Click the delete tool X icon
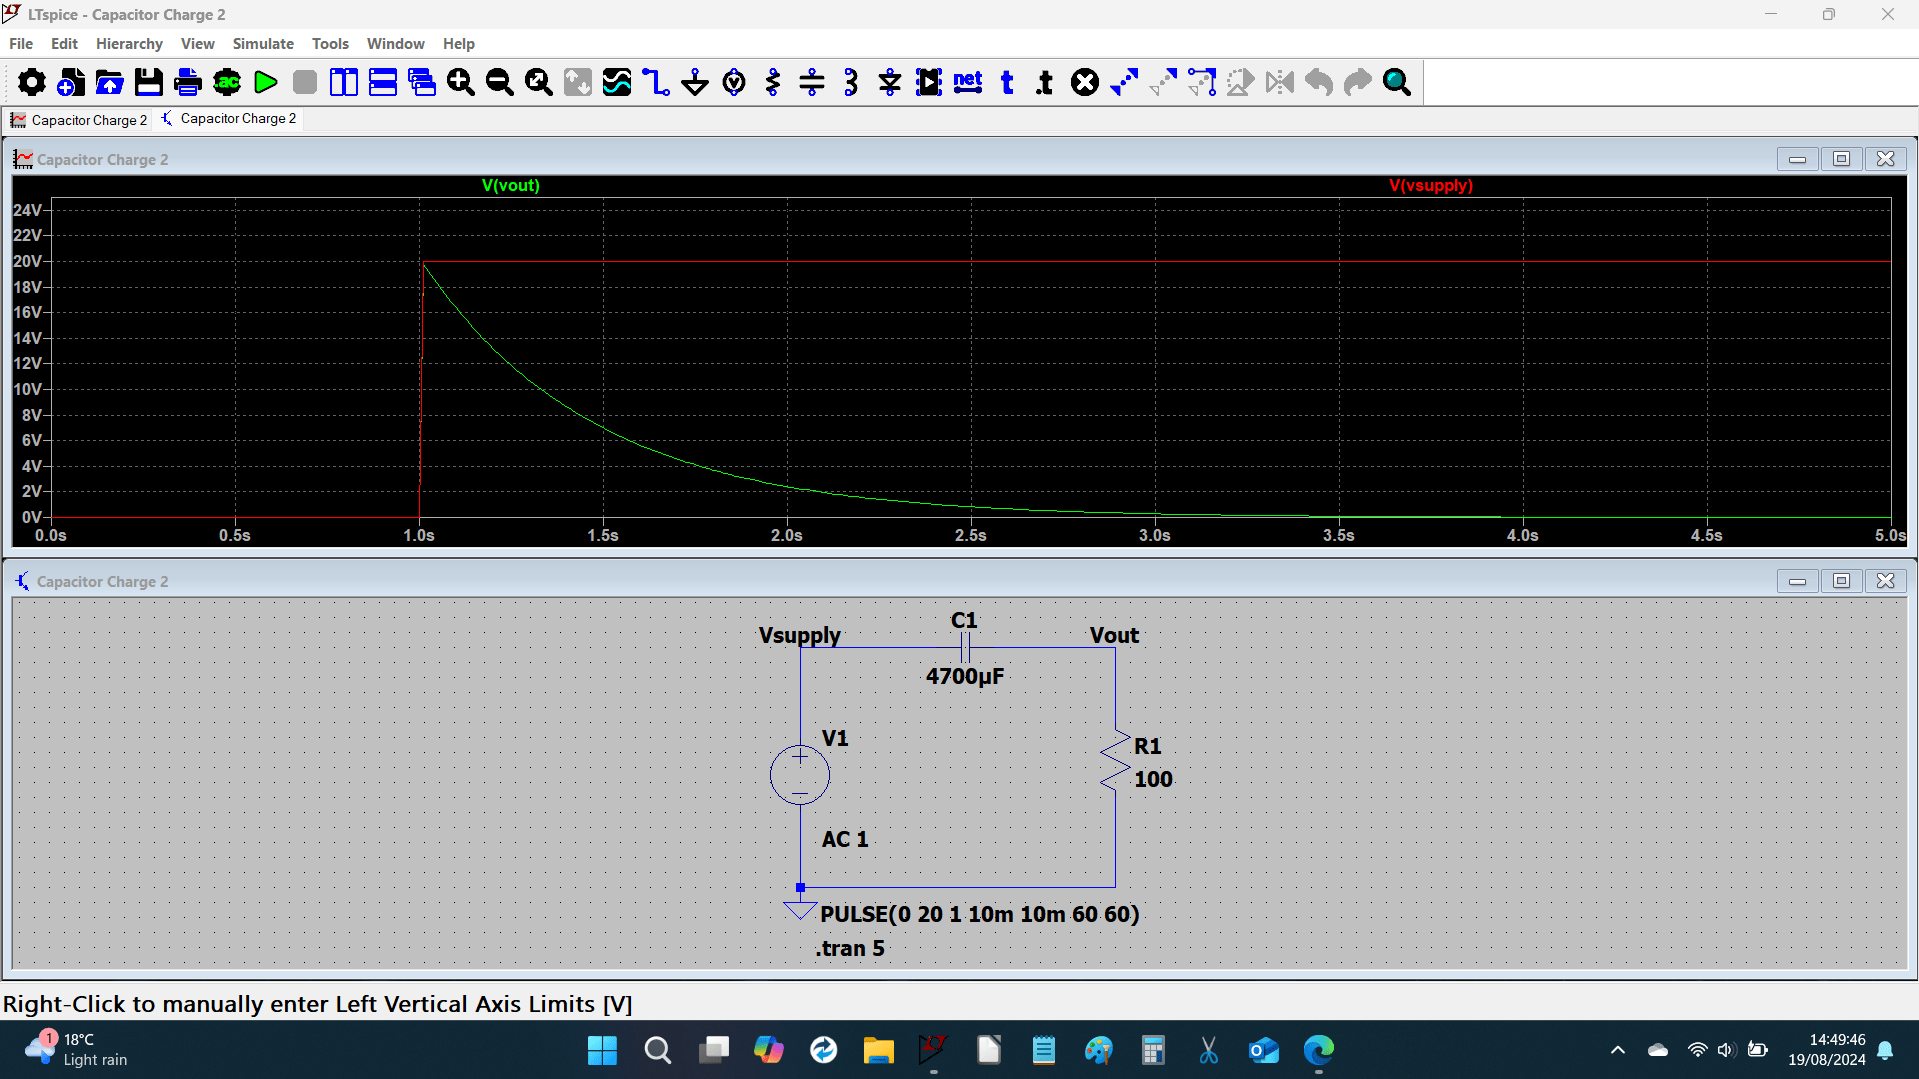This screenshot has height=1079, width=1919. click(x=1085, y=82)
